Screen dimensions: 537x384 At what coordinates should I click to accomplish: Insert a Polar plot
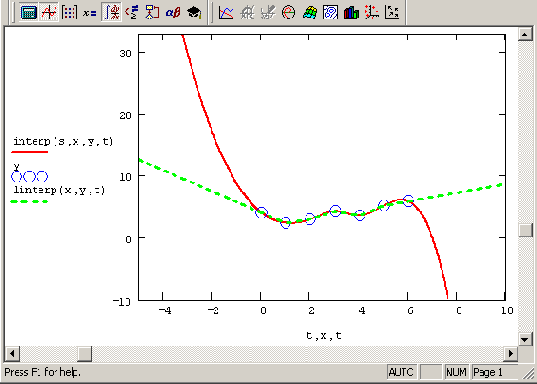[x=288, y=13]
